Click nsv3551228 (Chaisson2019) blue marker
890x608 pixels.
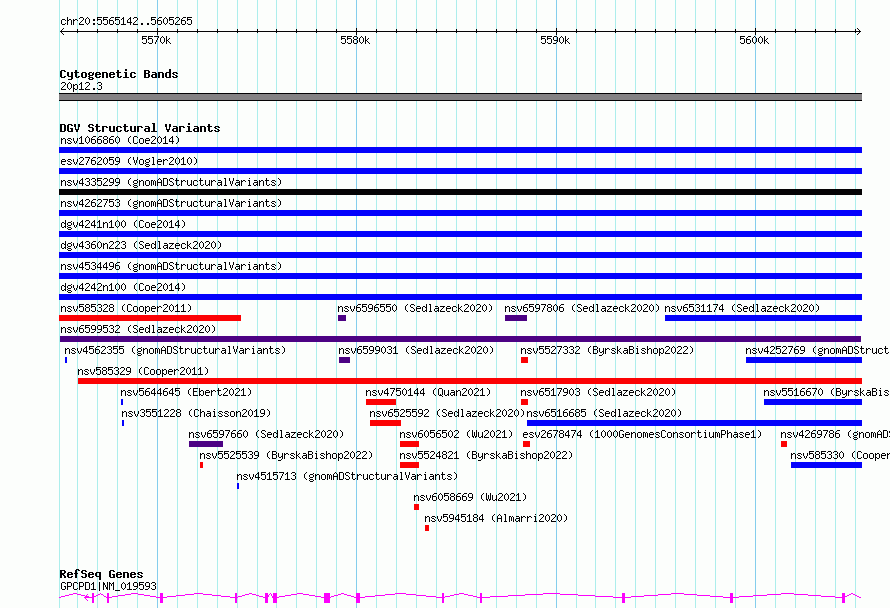pyautogui.click(x=123, y=423)
